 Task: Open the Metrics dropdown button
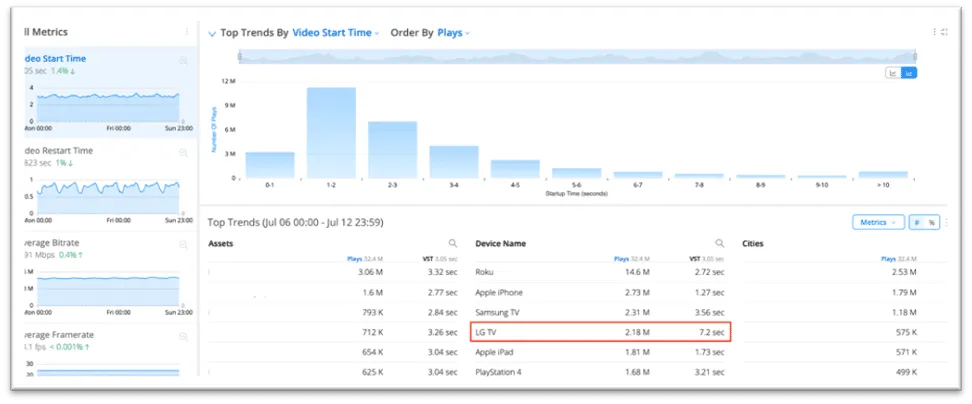pos(878,222)
